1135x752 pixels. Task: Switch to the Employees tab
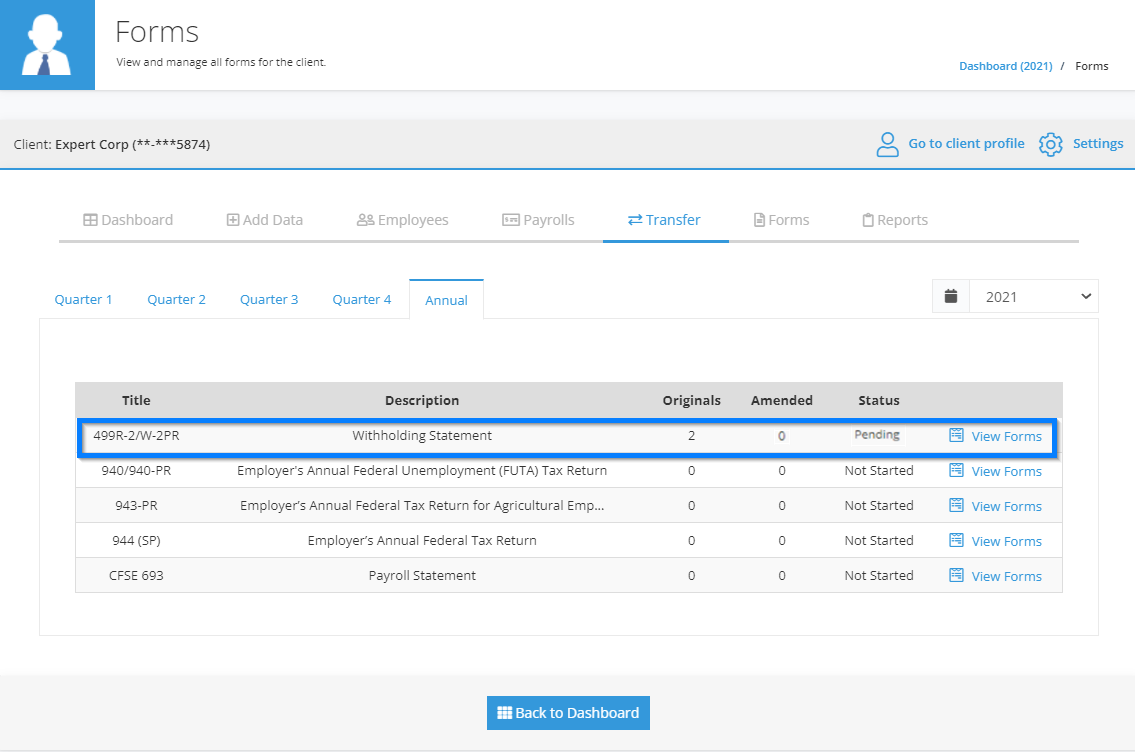pyautogui.click(x=402, y=220)
